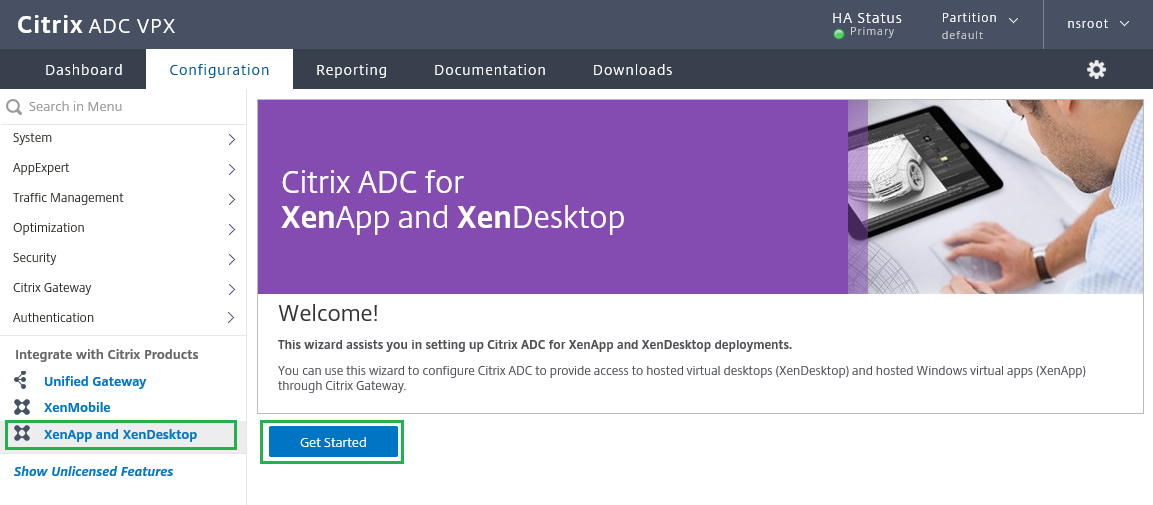This screenshot has height=505, width=1153.
Task: Click the green HA Status indicator
Action: coord(839,33)
